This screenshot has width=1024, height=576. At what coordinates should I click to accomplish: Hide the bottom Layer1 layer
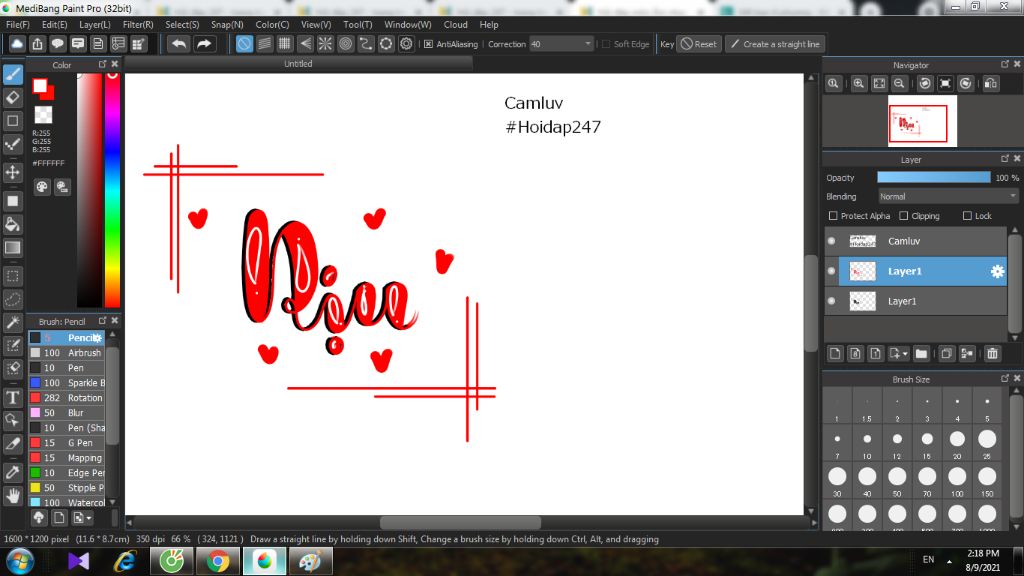click(x=831, y=301)
